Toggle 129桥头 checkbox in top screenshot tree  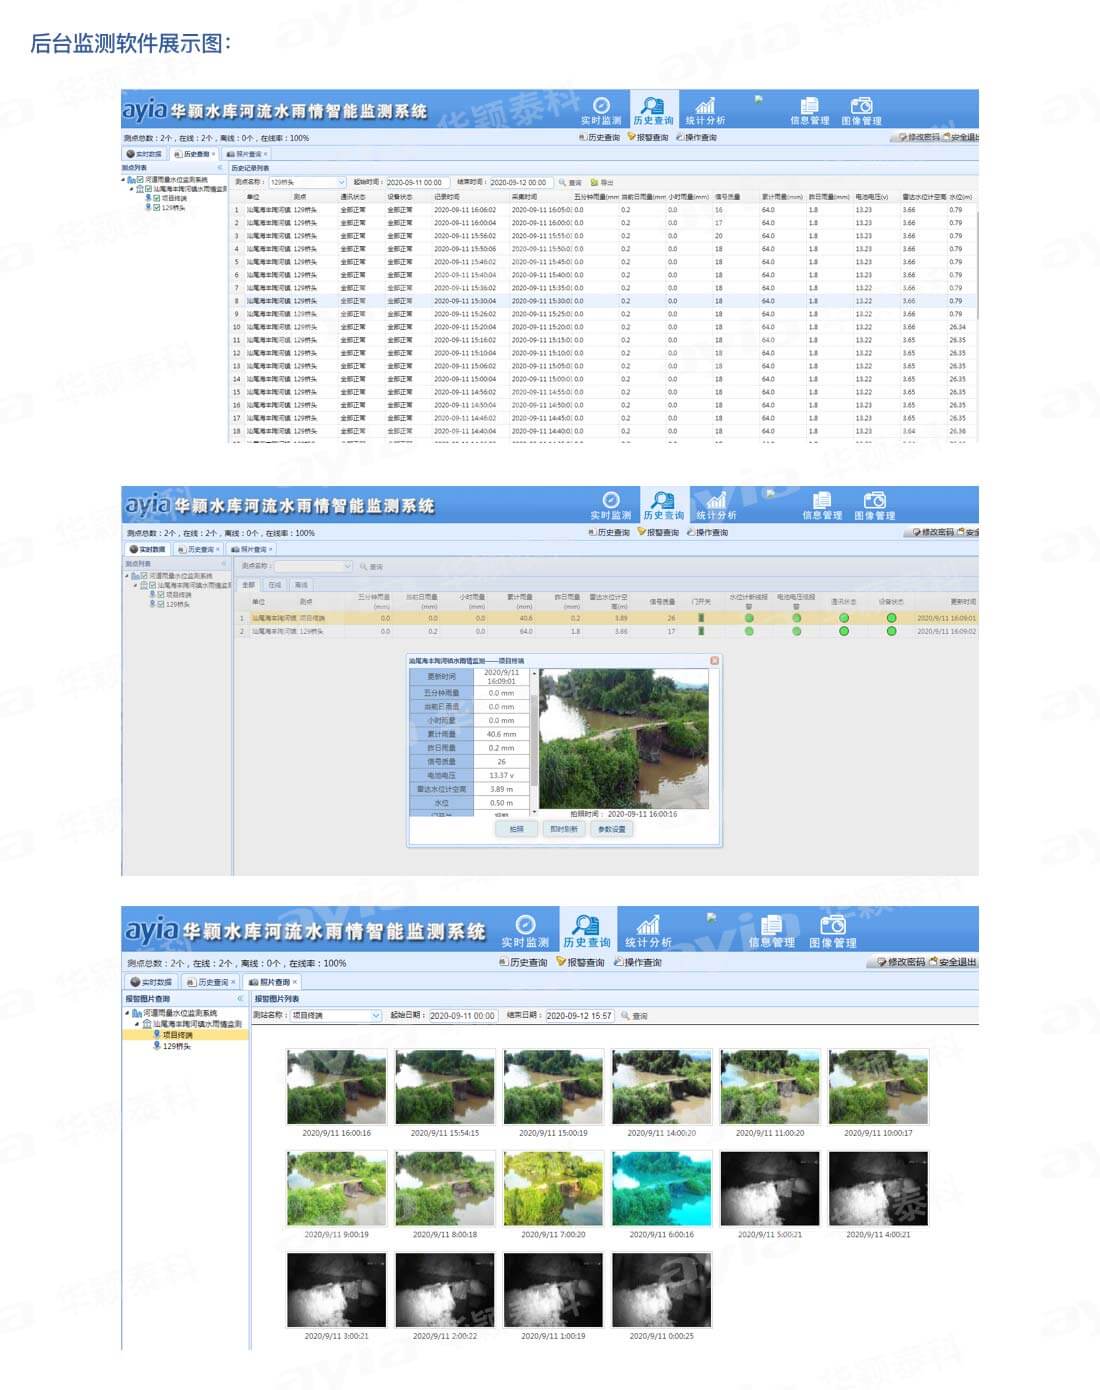(157, 208)
